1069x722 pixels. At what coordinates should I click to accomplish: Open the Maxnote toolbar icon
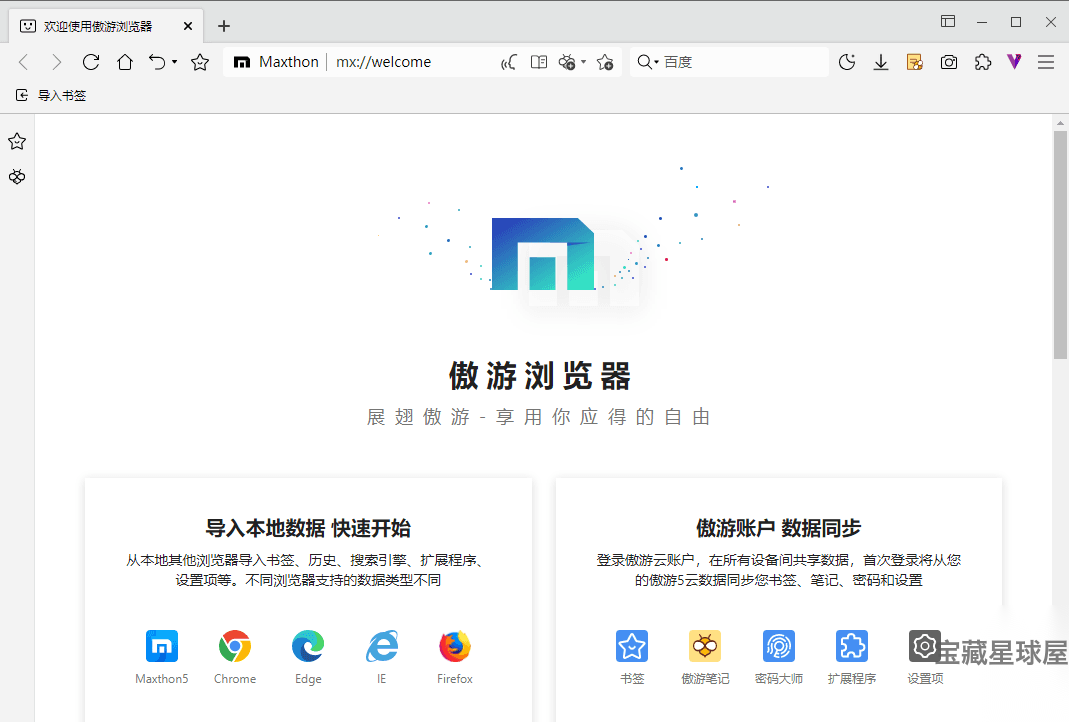click(914, 62)
